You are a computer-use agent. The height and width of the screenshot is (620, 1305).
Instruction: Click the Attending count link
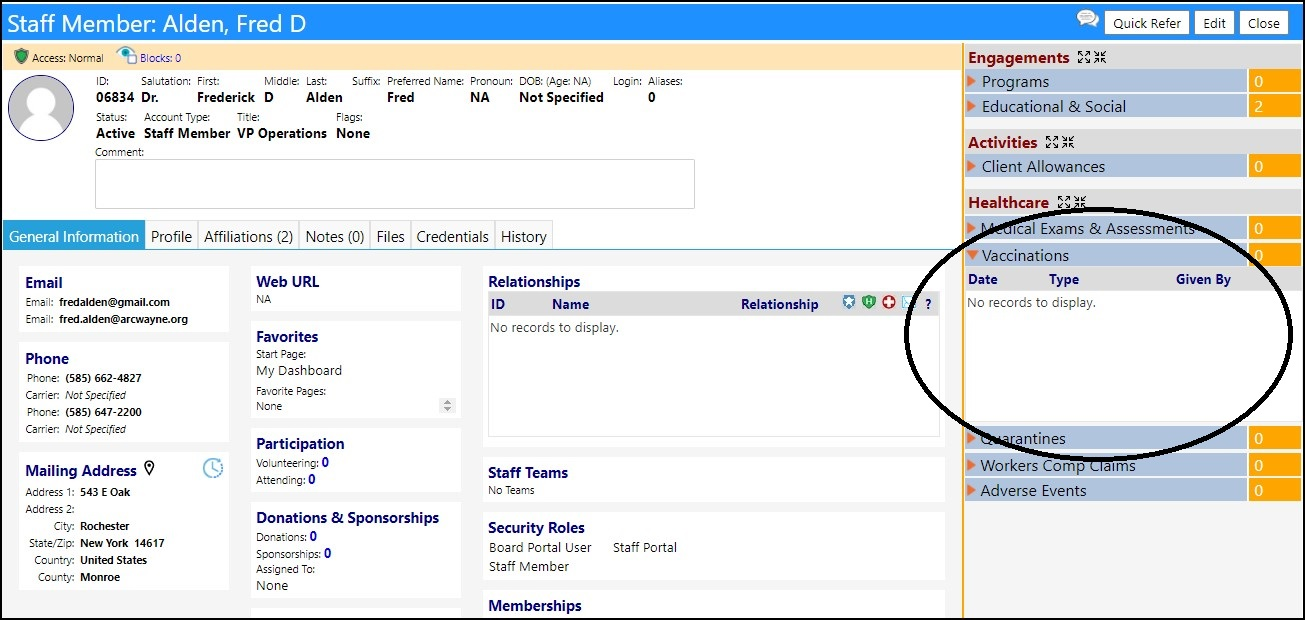pyautogui.click(x=312, y=480)
